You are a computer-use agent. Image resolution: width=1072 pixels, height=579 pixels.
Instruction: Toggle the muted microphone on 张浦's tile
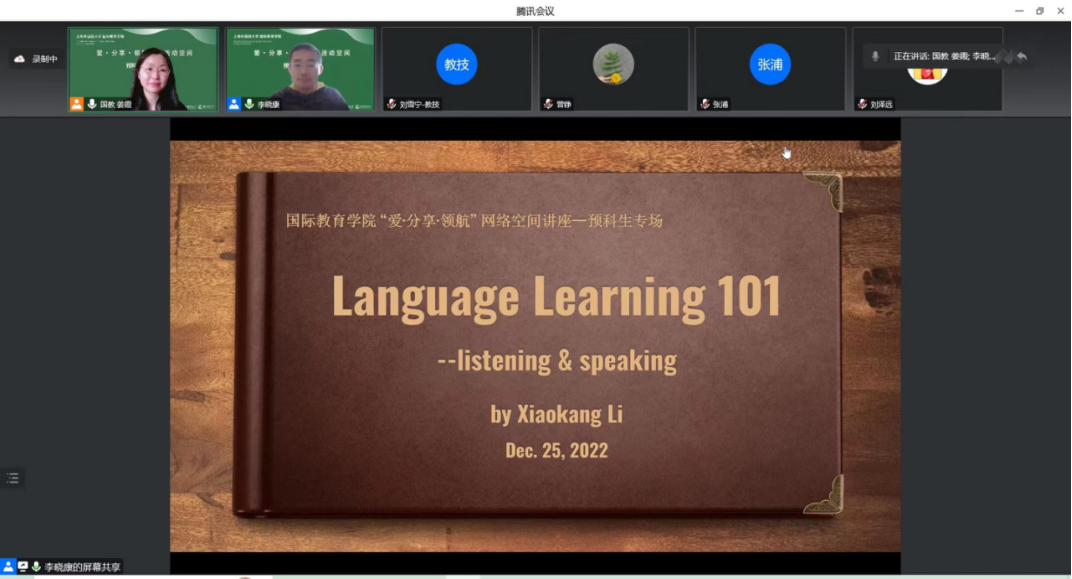[x=705, y=104]
